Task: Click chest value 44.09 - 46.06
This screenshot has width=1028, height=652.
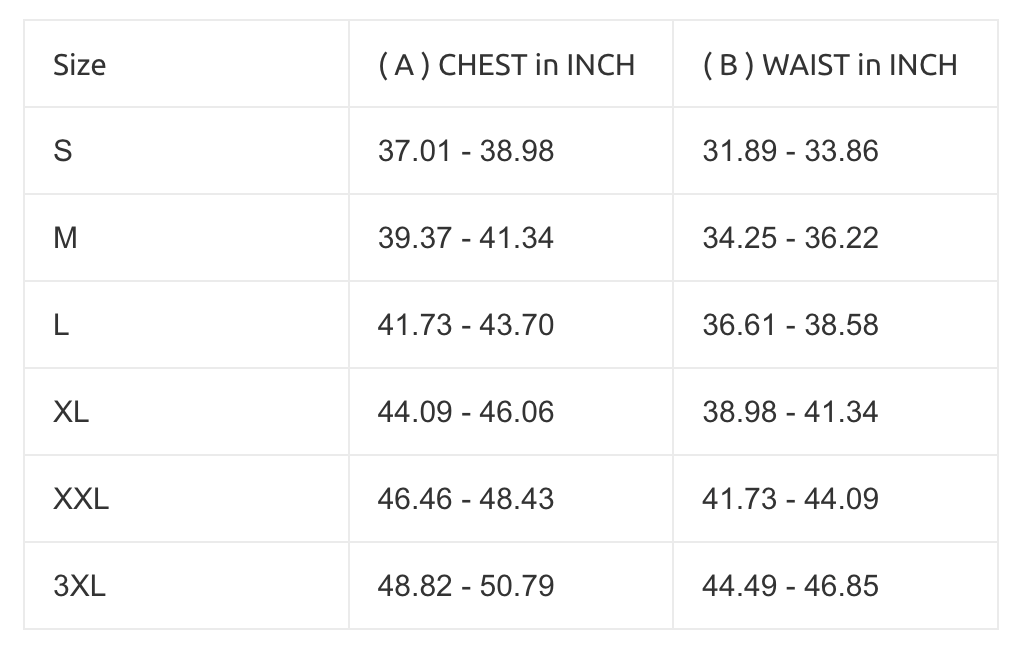Action: 465,412
